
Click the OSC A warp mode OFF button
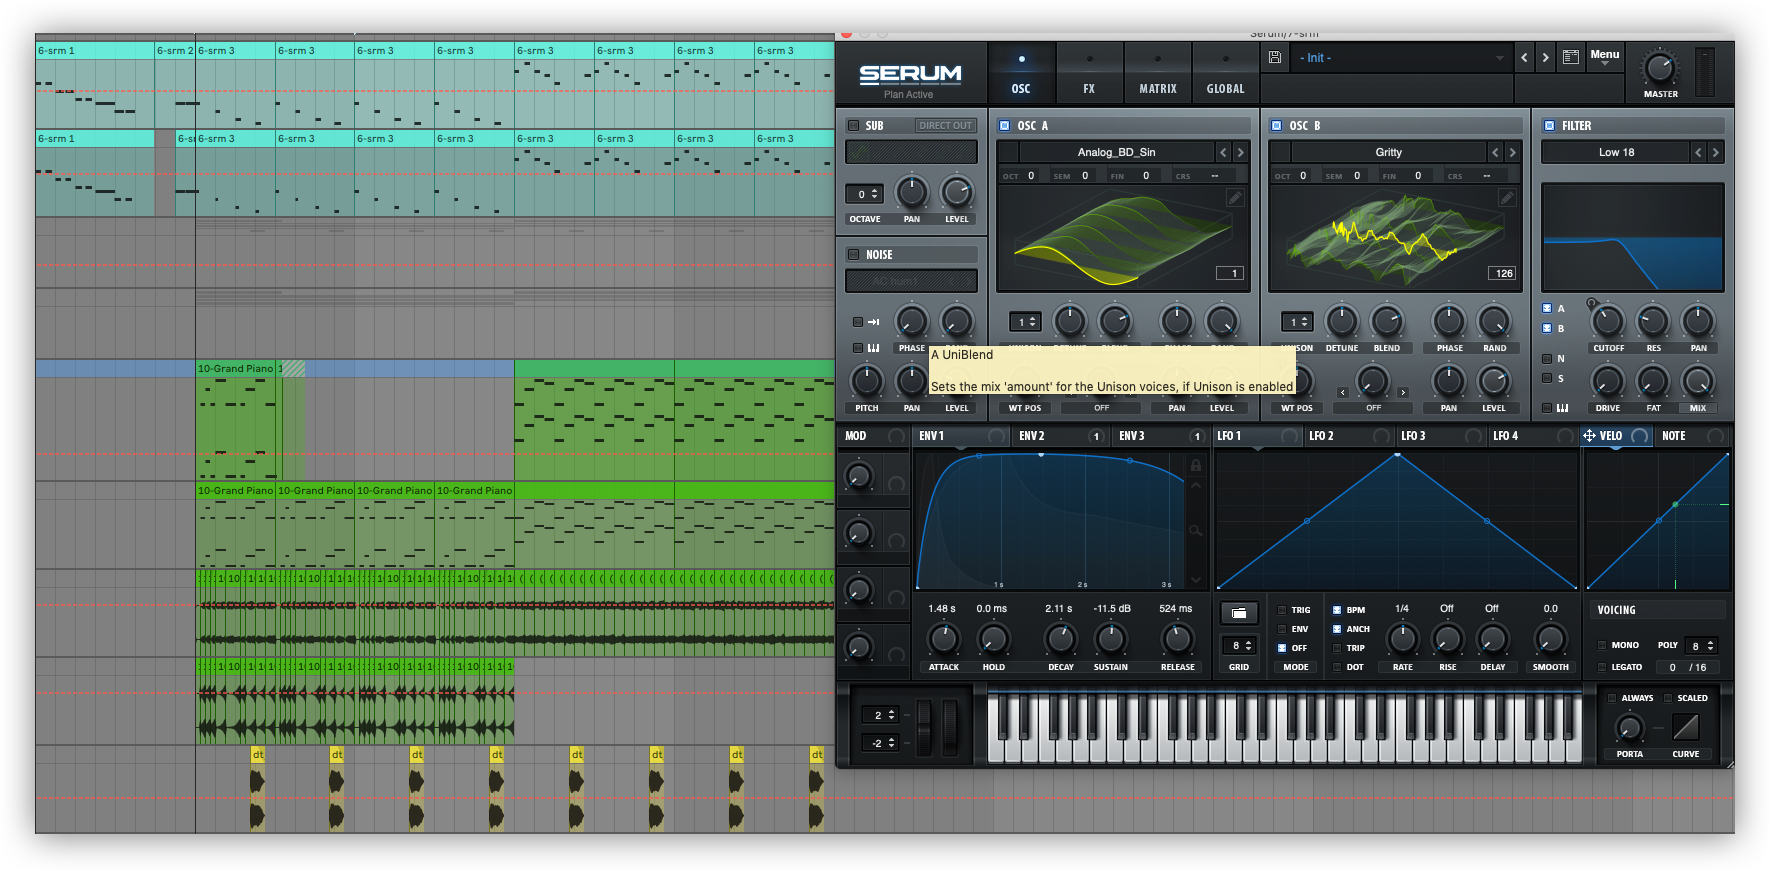[1101, 408]
